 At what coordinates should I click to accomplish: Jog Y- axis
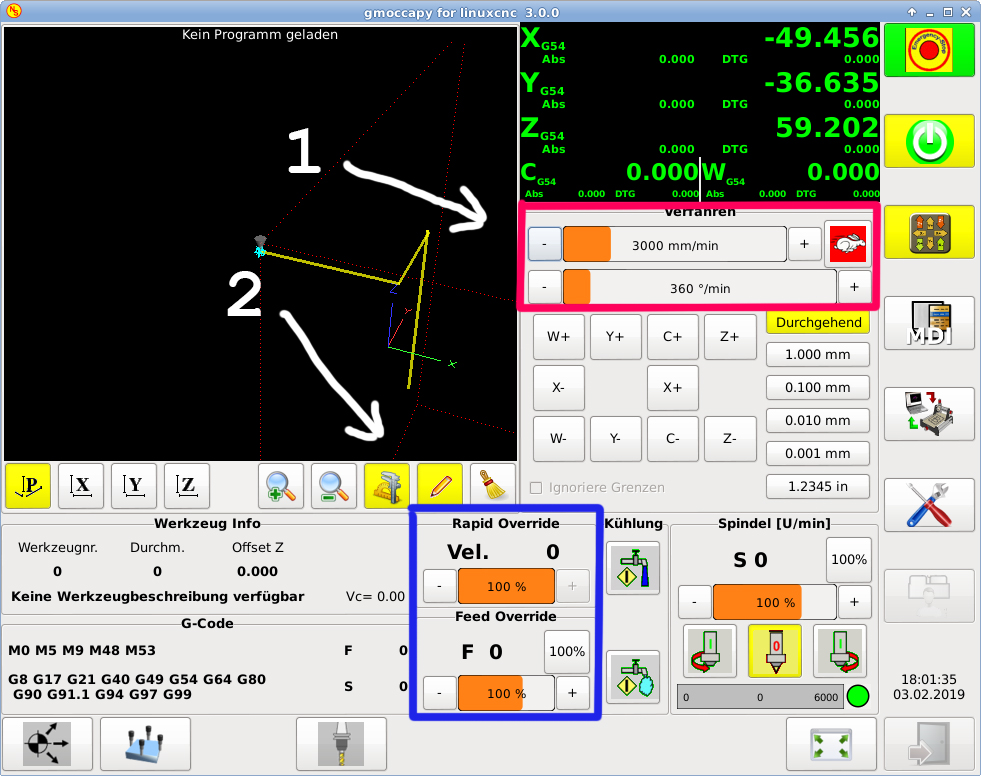click(x=616, y=439)
